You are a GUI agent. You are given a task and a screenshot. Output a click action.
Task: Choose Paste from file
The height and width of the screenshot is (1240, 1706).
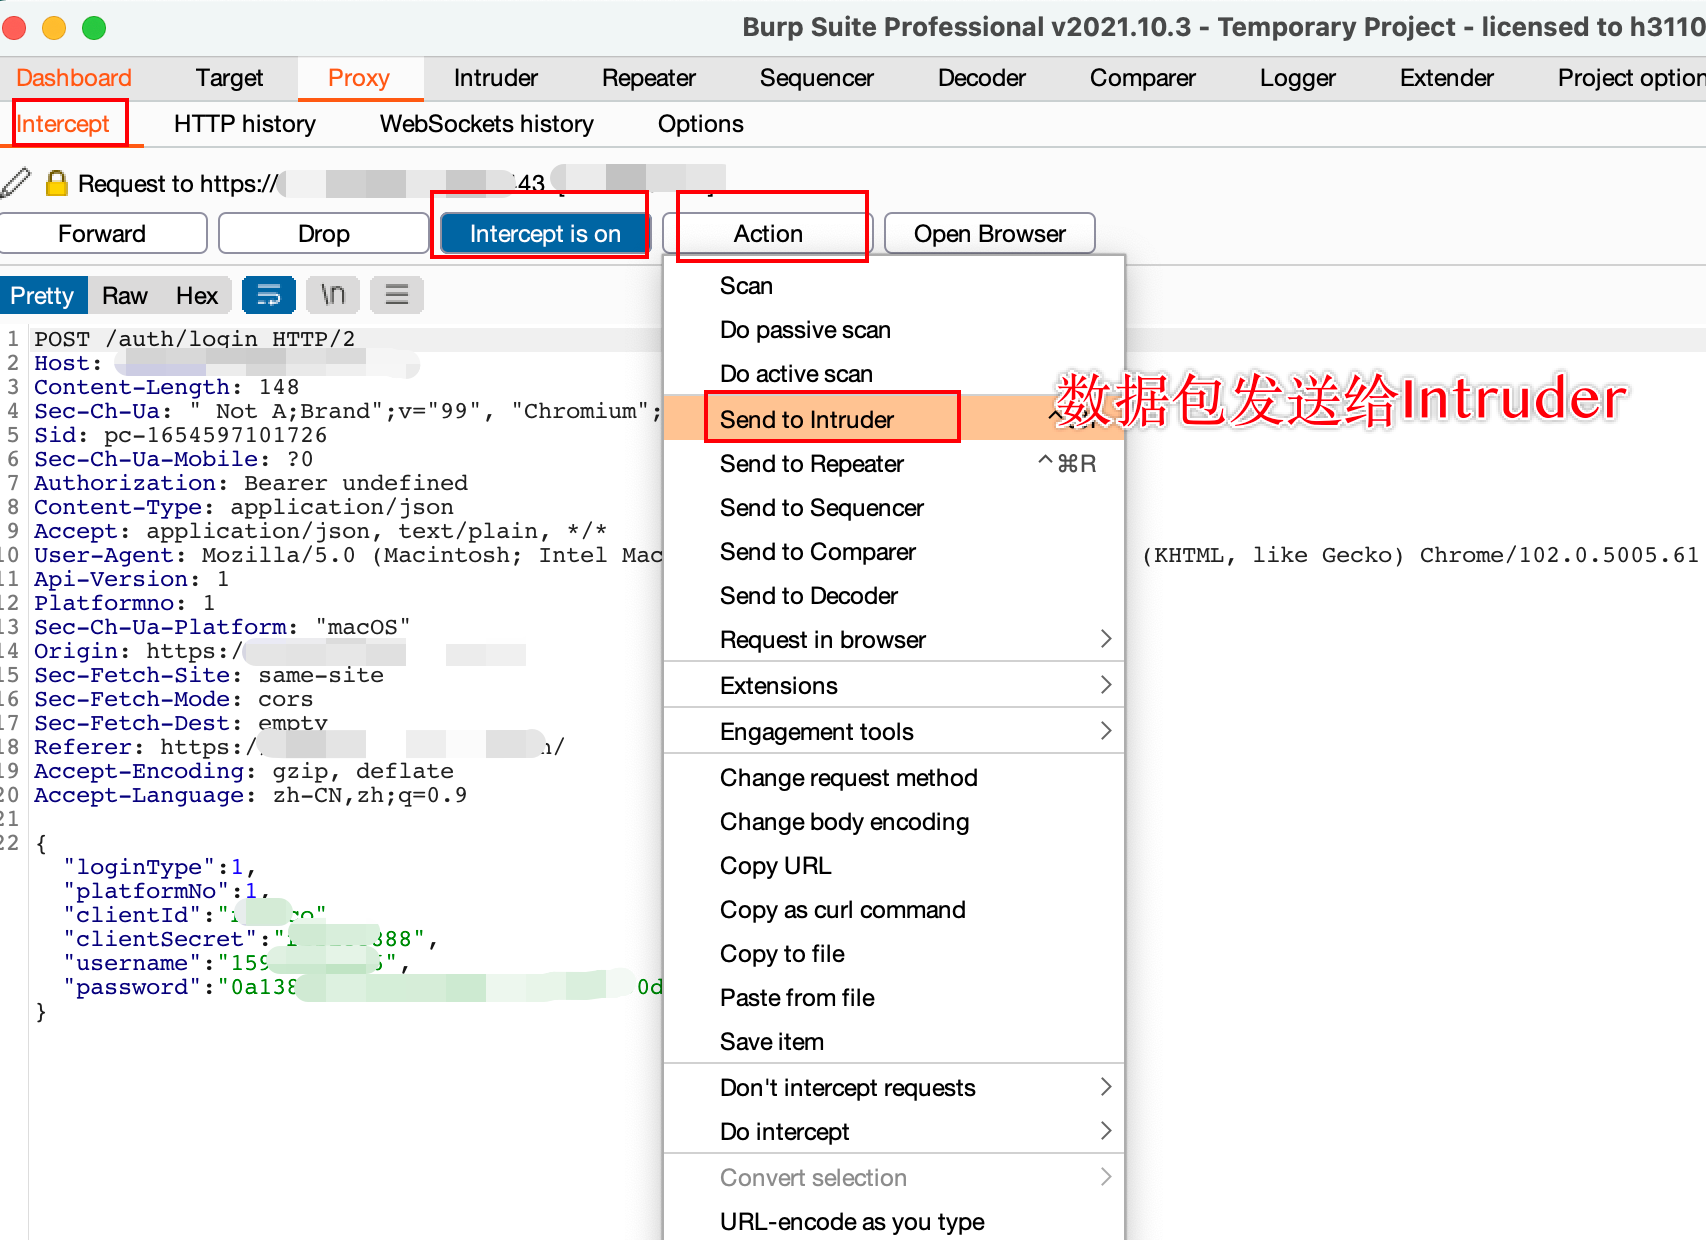[894, 998]
